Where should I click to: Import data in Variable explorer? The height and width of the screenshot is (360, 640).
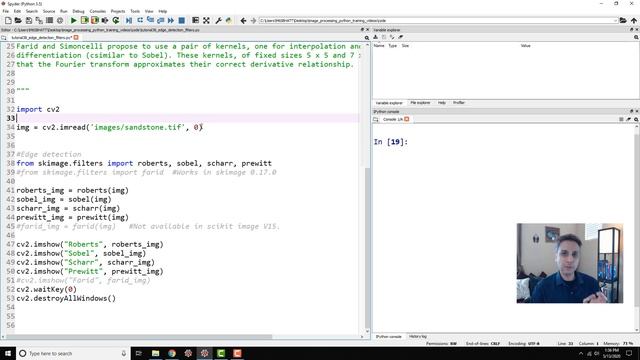point(376,37)
